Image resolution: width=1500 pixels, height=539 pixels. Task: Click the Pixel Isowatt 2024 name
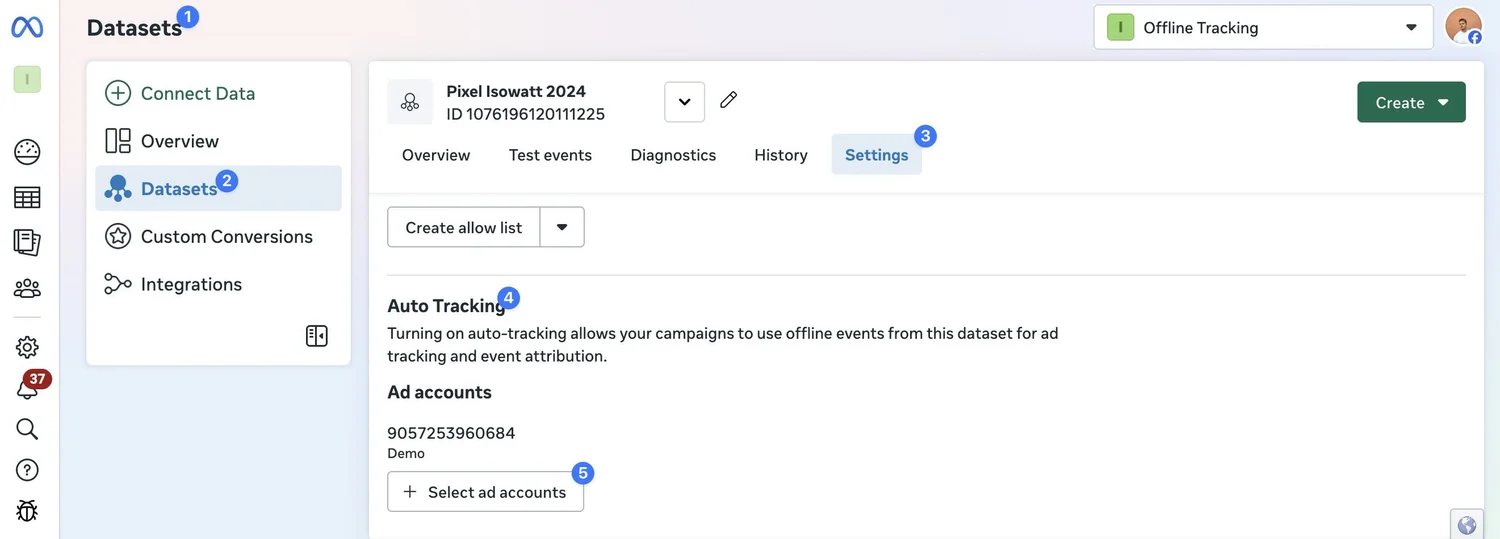coord(516,91)
